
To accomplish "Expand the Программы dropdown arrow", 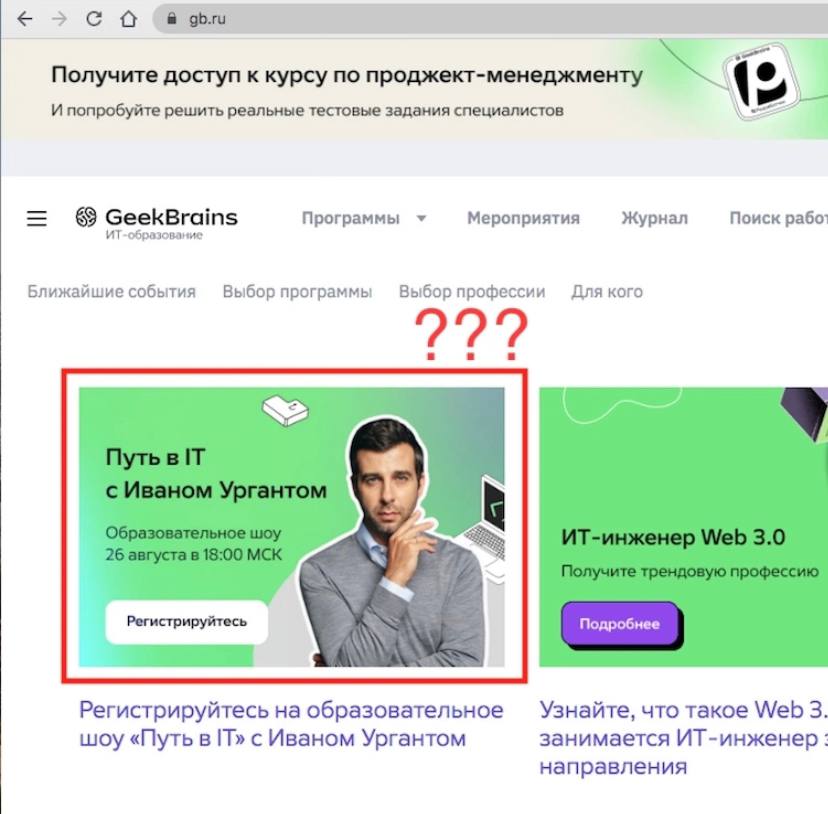I will point(421,218).
